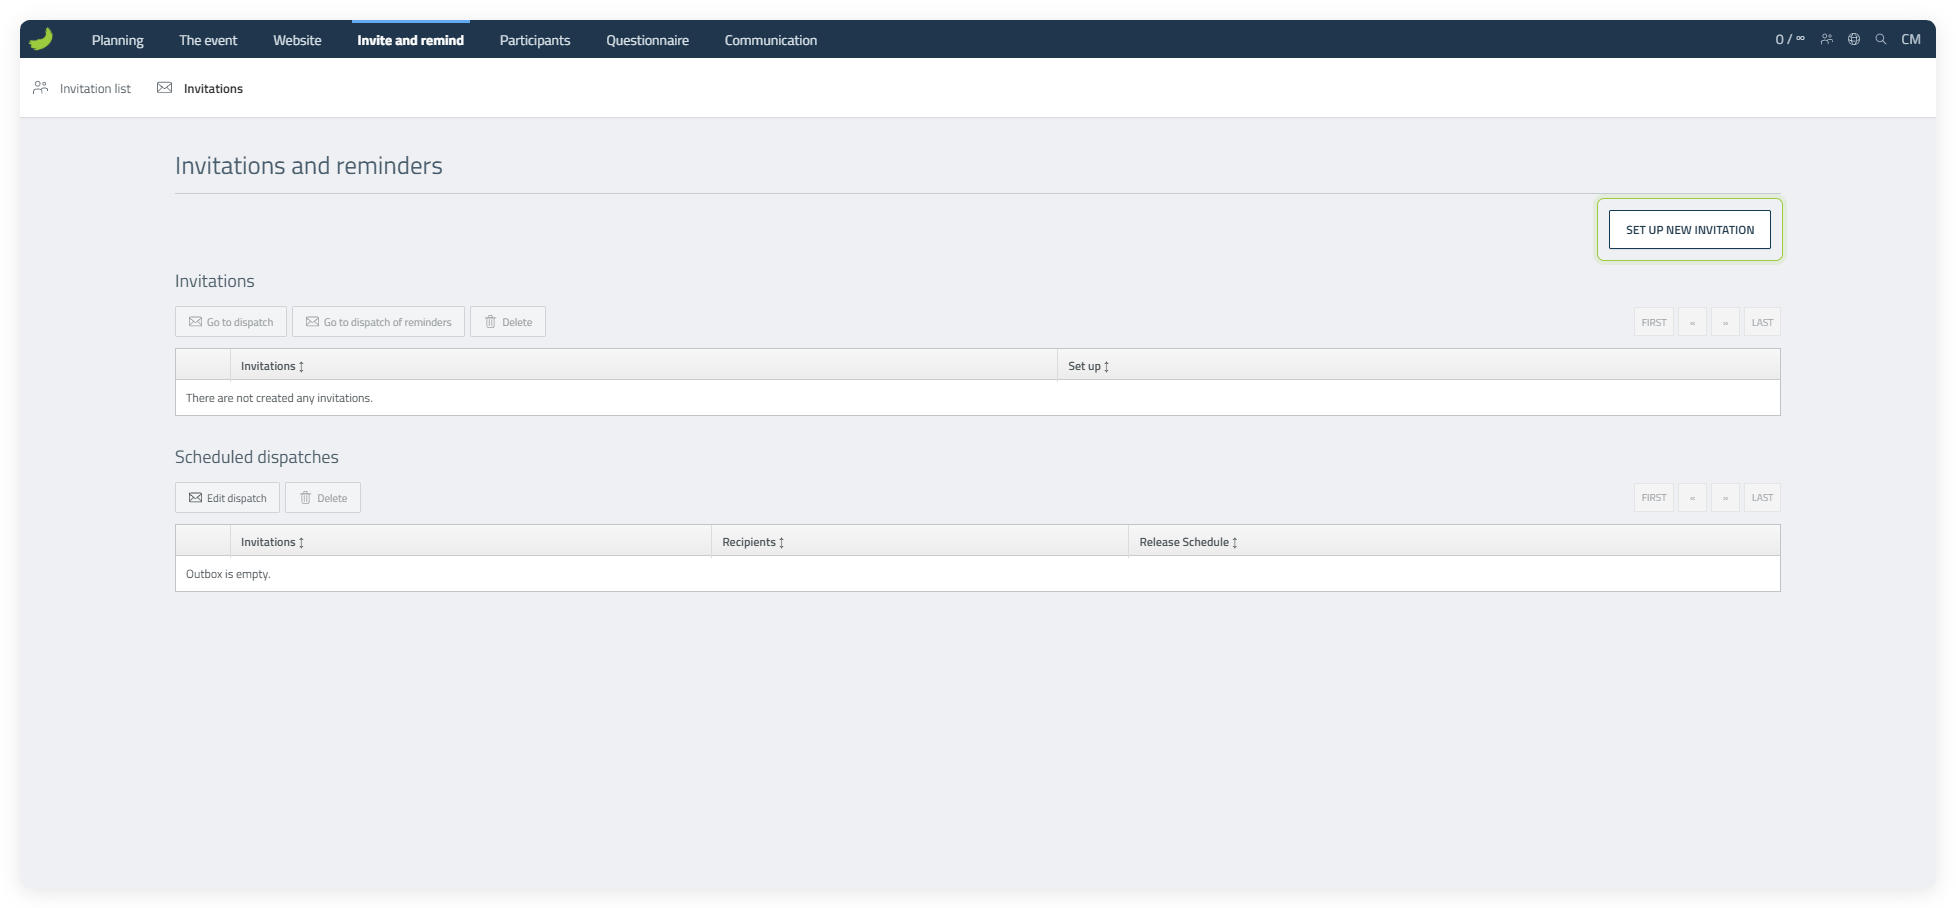
Task: Open the CM user menu
Action: [x=1911, y=39]
